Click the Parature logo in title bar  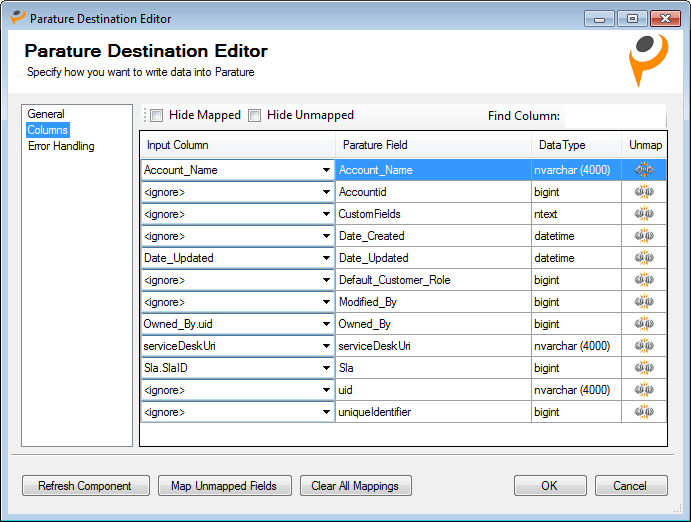[x=18, y=18]
